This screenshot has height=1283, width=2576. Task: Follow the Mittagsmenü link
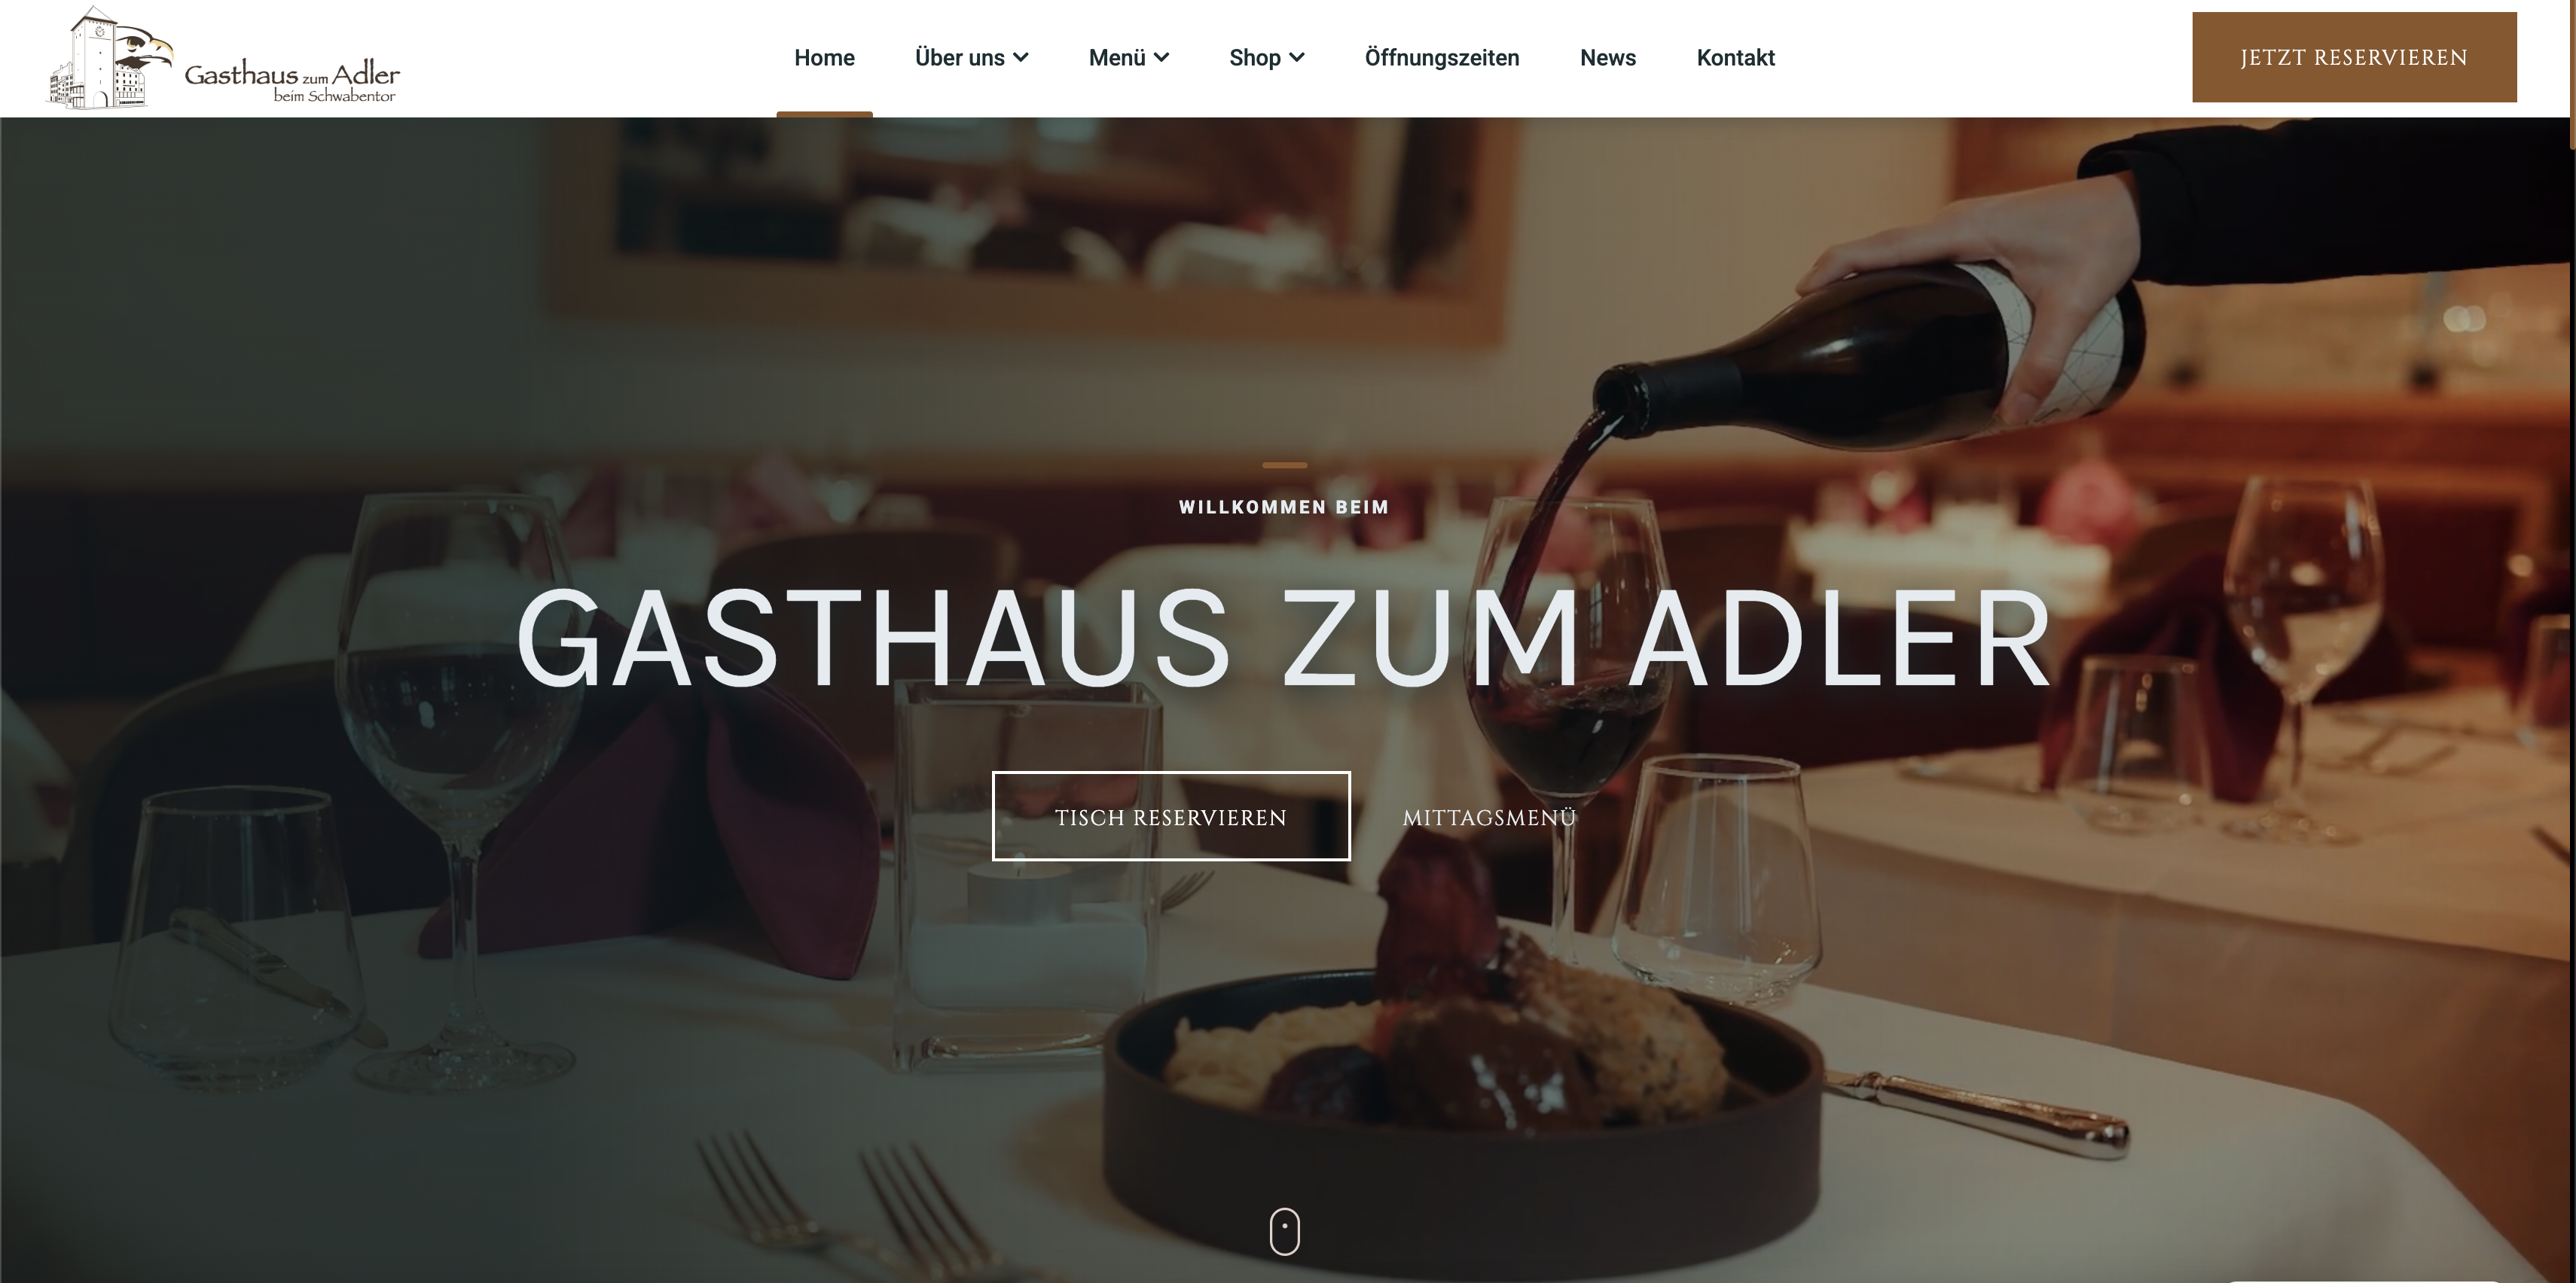1489,818
